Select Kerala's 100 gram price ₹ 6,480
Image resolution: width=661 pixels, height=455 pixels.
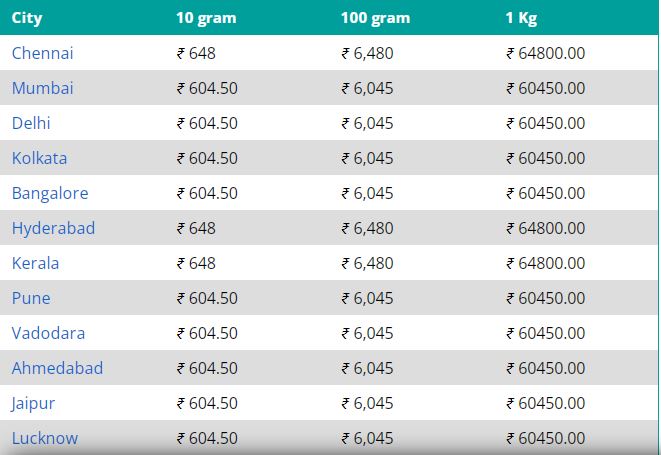tap(367, 263)
